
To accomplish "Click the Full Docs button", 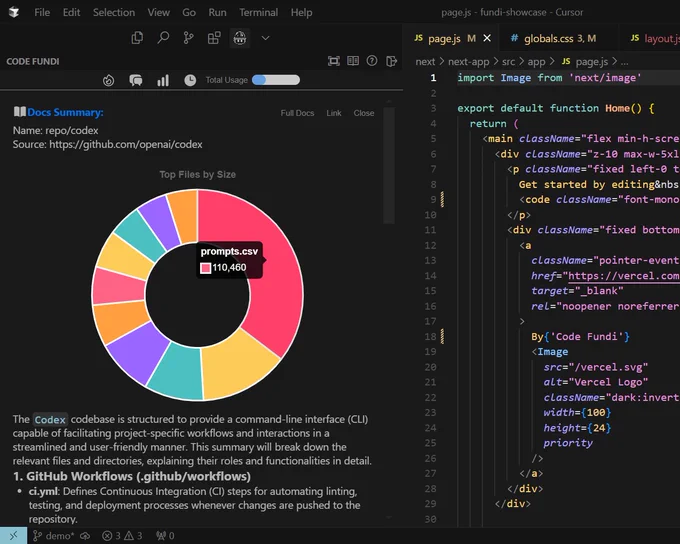I will (297, 113).
